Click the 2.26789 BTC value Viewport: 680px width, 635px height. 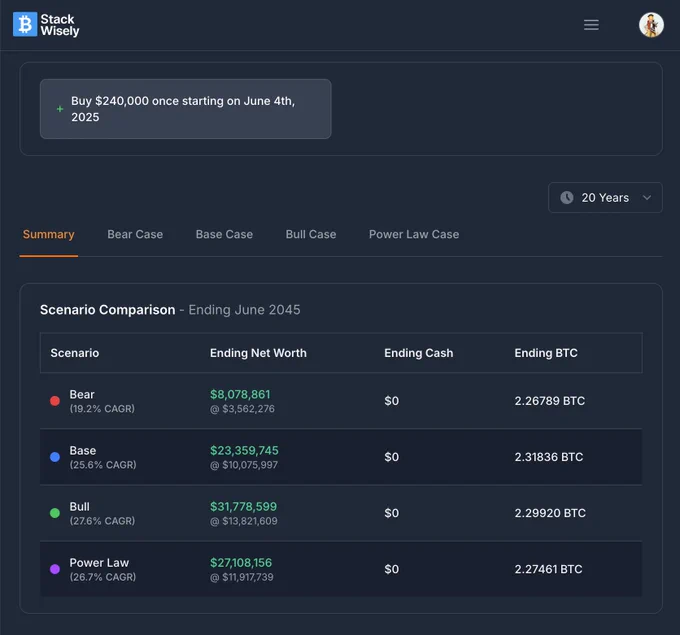[549, 401]
